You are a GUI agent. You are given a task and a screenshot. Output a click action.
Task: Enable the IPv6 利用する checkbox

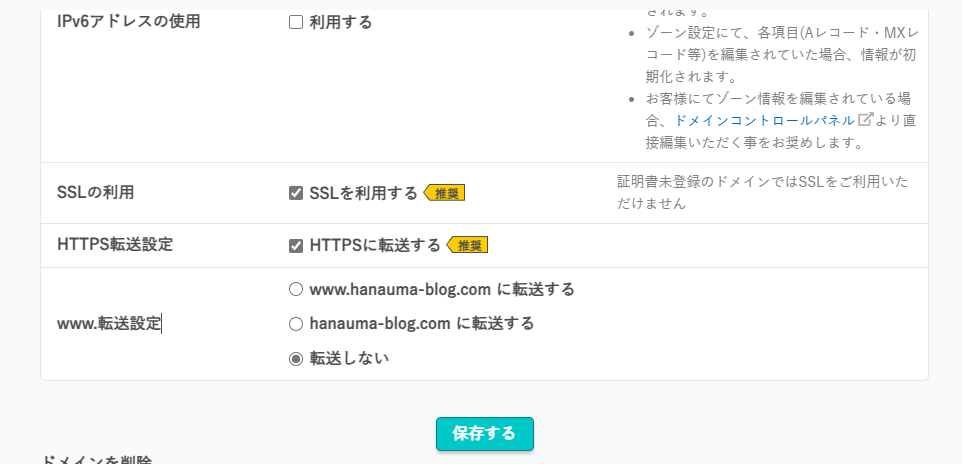tap(296, 23)
